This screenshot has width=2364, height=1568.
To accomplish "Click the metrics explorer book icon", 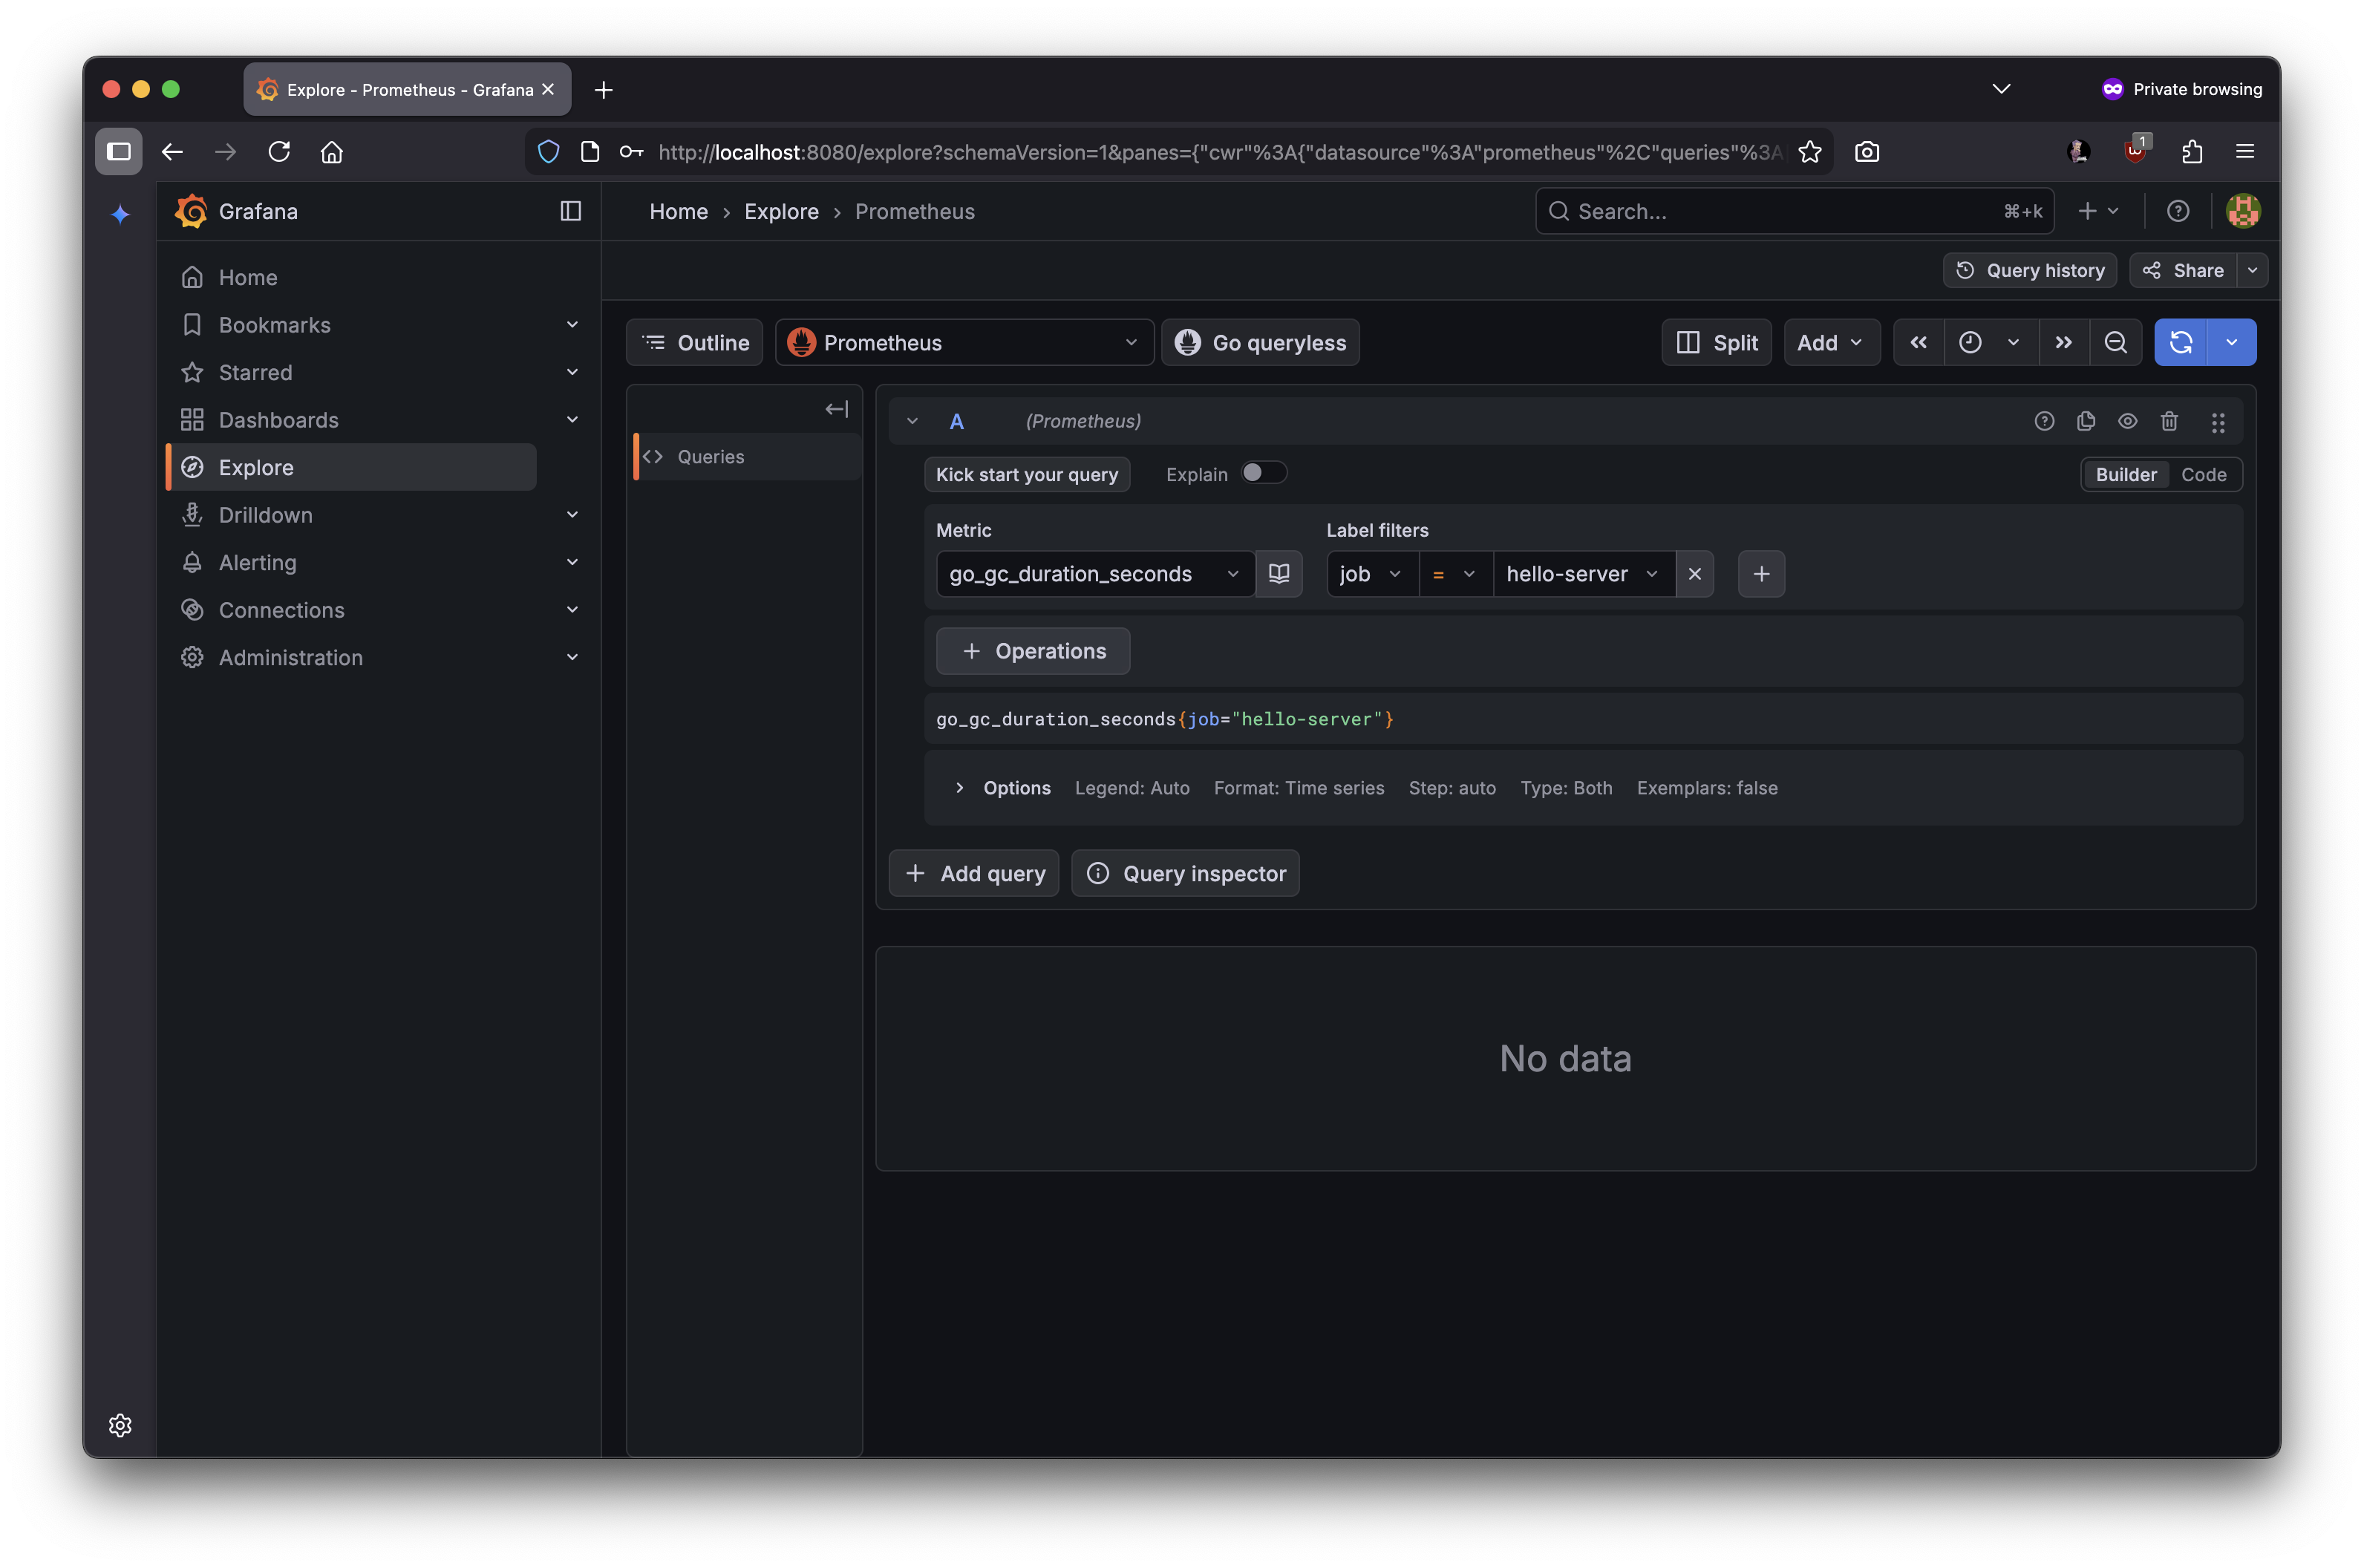I will [1278, 574].
